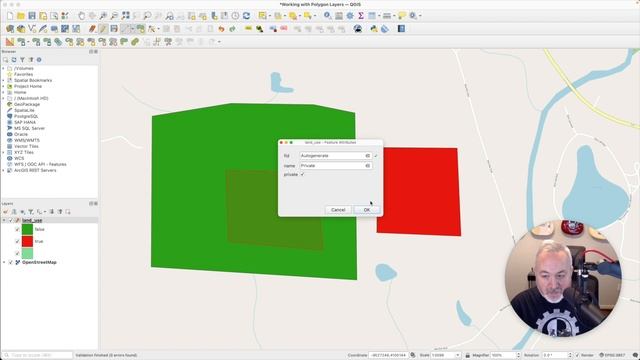
Task: Select Favorites in the Browser tree
Action: (x=24, y=75)
